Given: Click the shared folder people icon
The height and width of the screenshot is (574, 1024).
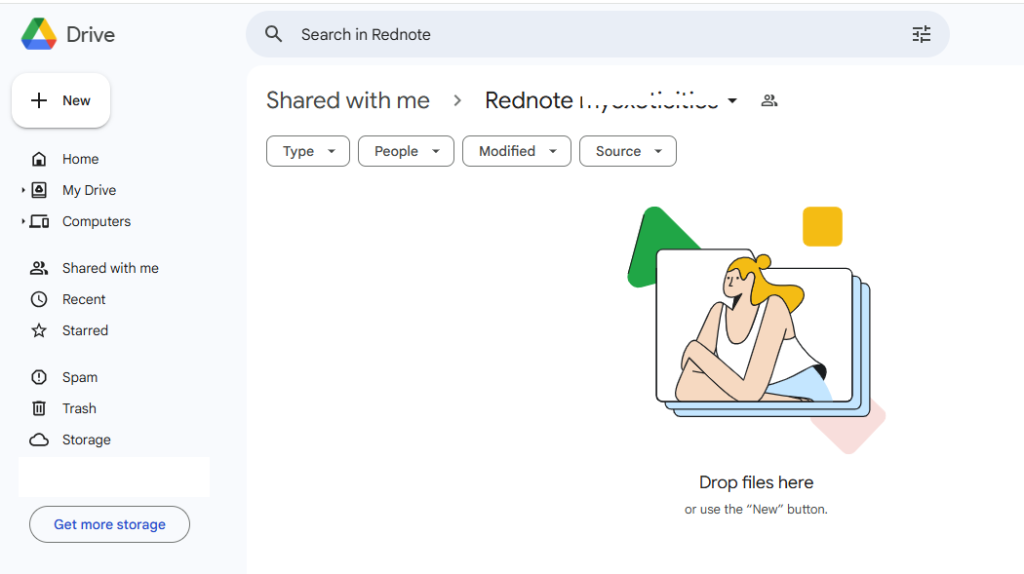Looking at the screenshot, I should point(769,100).
